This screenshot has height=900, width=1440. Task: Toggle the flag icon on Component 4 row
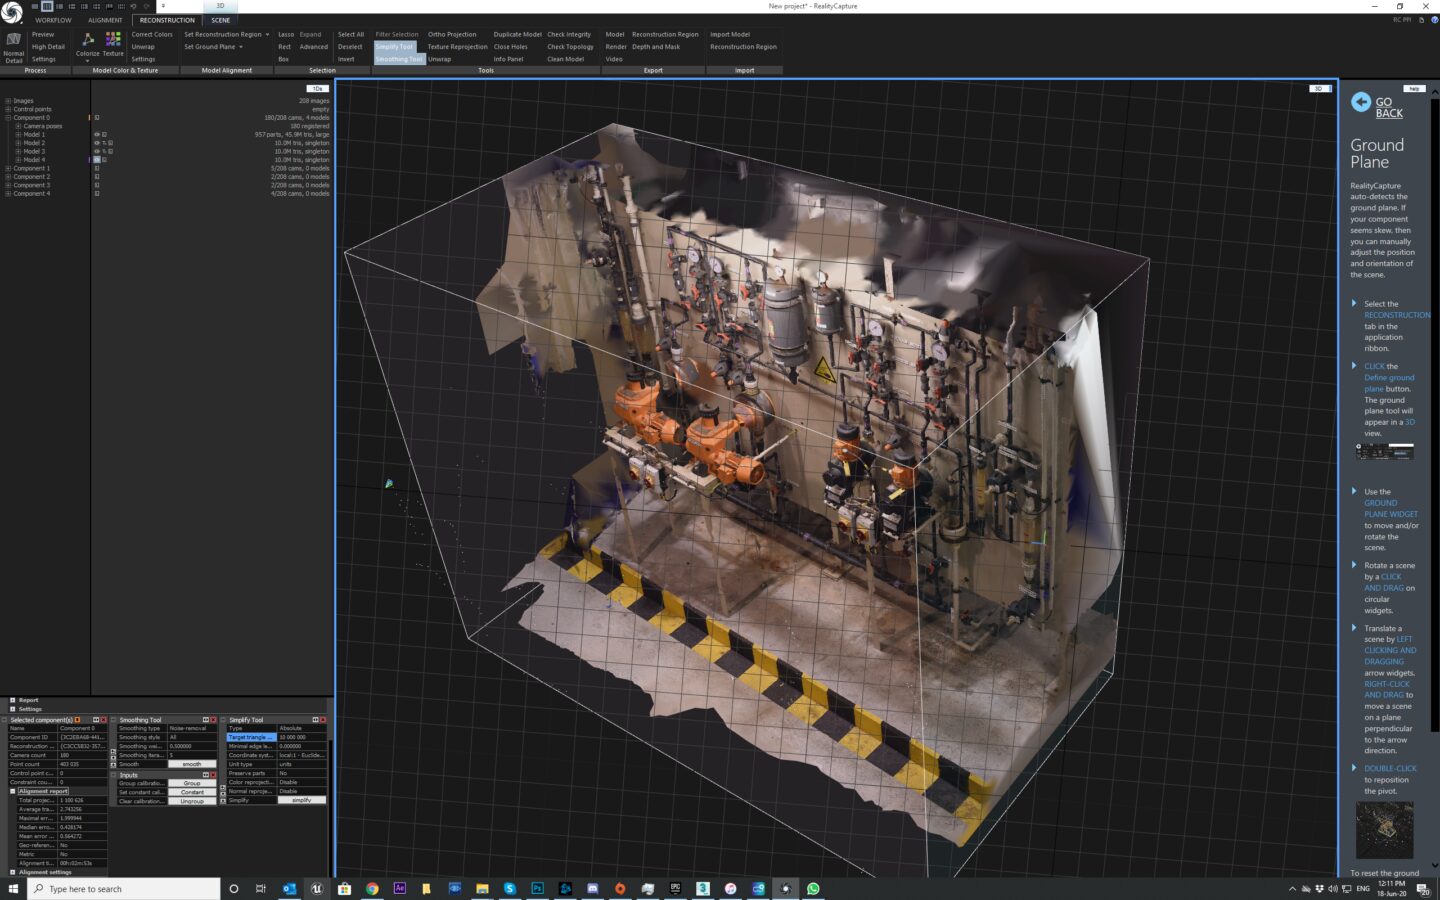click(x=97, y=194)
